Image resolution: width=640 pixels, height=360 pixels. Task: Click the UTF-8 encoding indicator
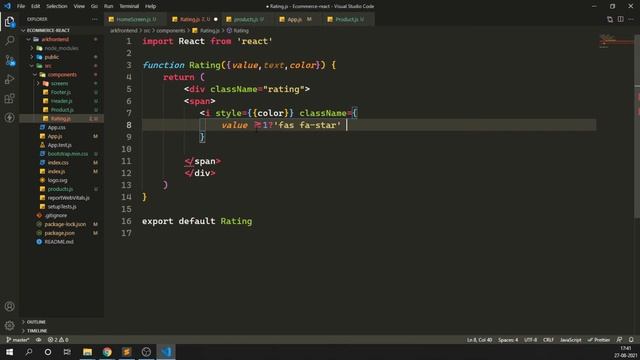(x=530, y=340)
